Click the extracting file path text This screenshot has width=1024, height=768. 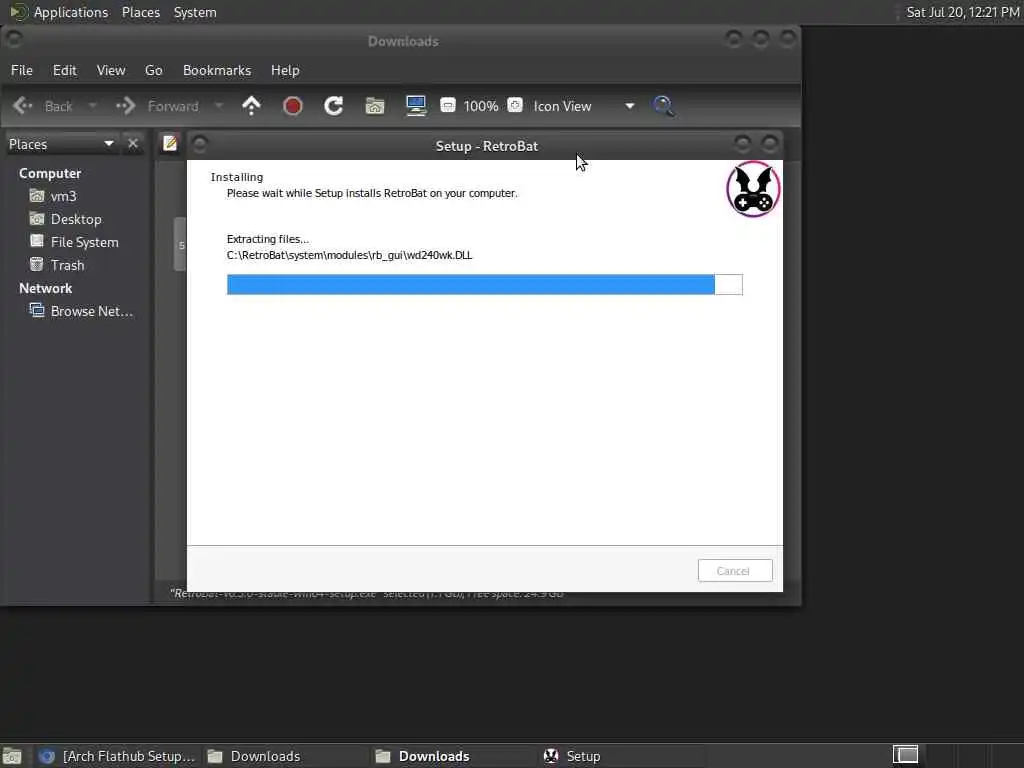pos(349,255)
